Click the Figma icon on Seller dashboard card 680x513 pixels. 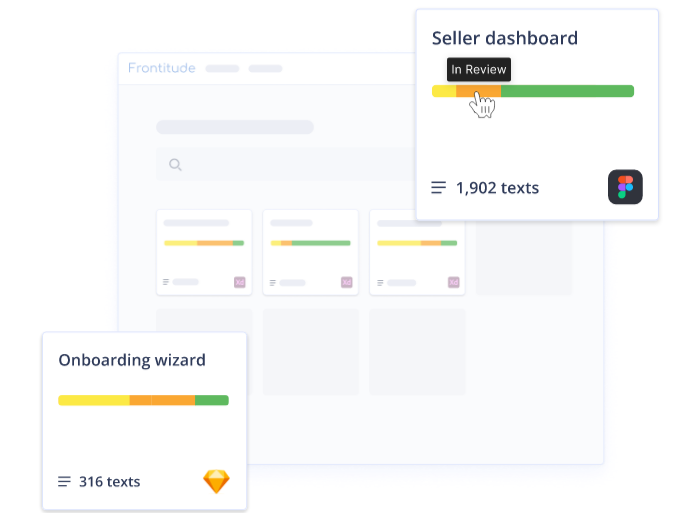coord(625,187)
